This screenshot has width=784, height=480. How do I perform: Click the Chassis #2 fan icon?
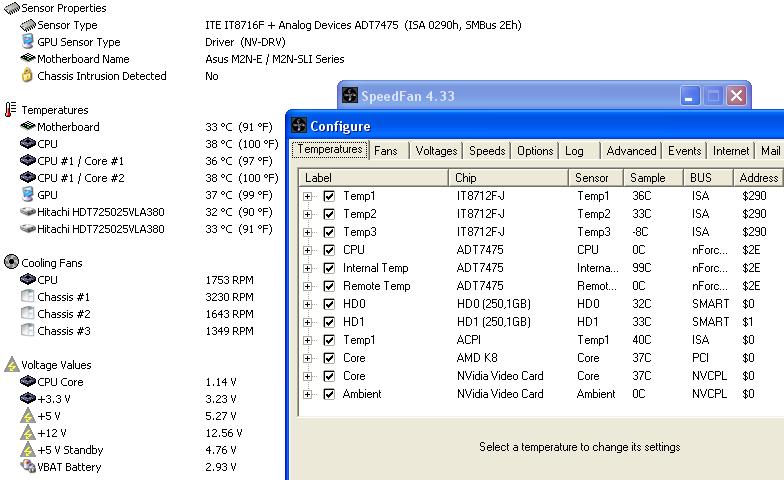click(28, 313)
